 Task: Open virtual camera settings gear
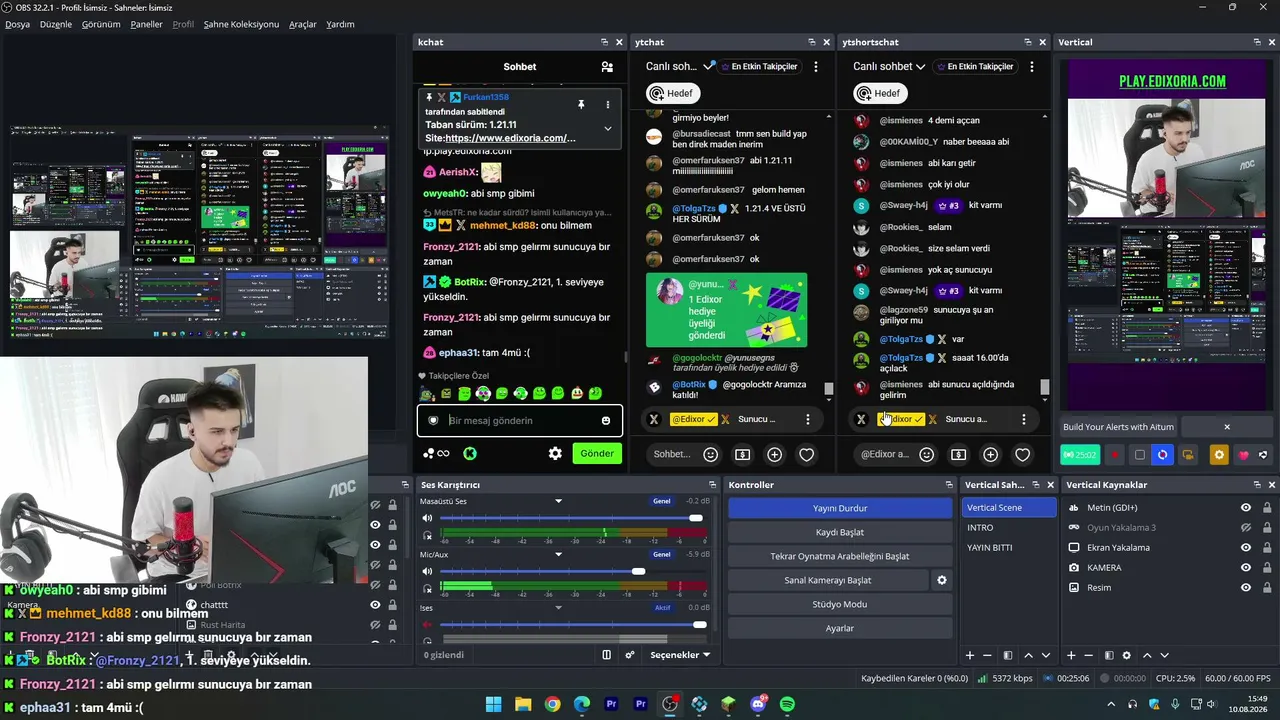click(941, 580)
